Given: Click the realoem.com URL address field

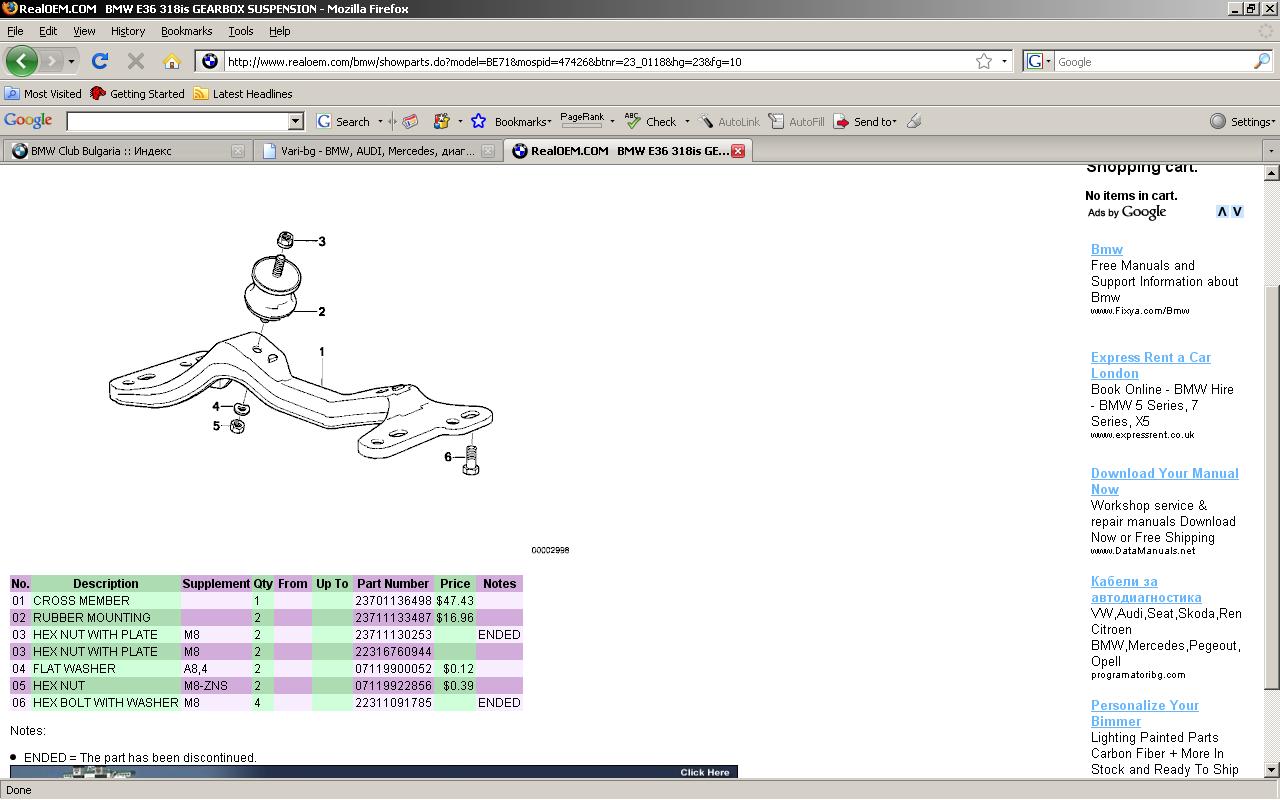Looking at the screenshot, I should point(598,61).
